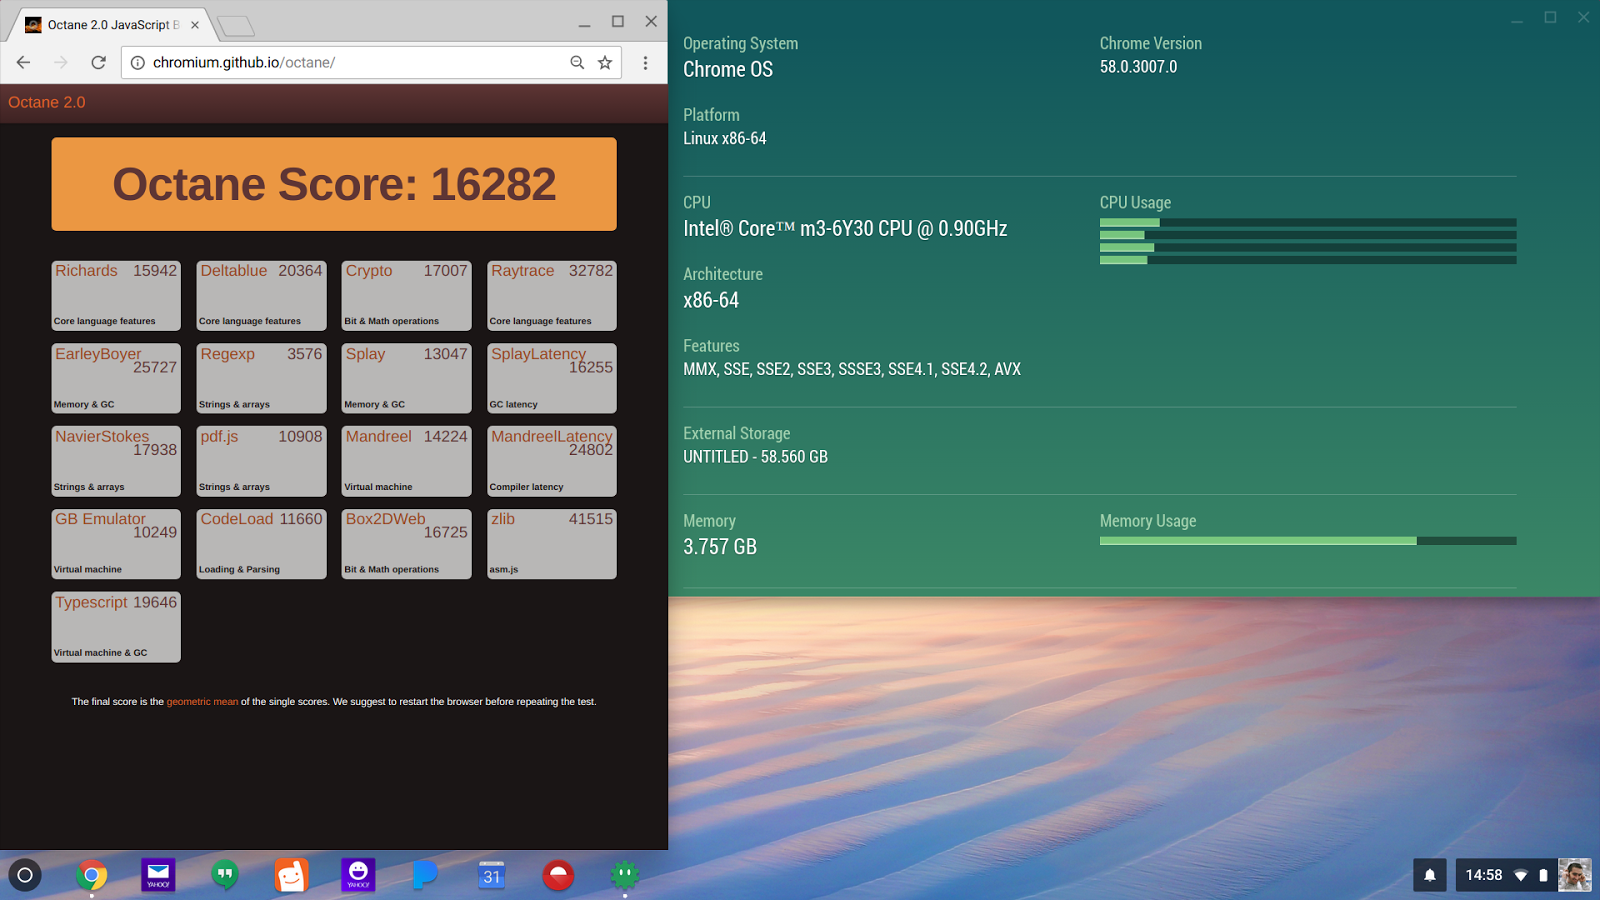
Task: Click the Memory Usage bar in Cog
Action: pyautogui.click(x=1308, y=541)
